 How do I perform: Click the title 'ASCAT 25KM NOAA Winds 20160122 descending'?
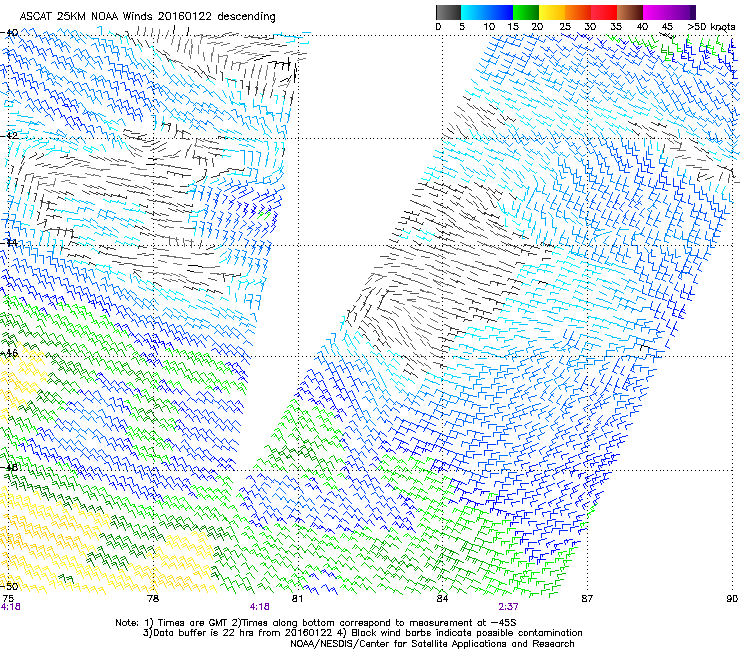point(147,17)
